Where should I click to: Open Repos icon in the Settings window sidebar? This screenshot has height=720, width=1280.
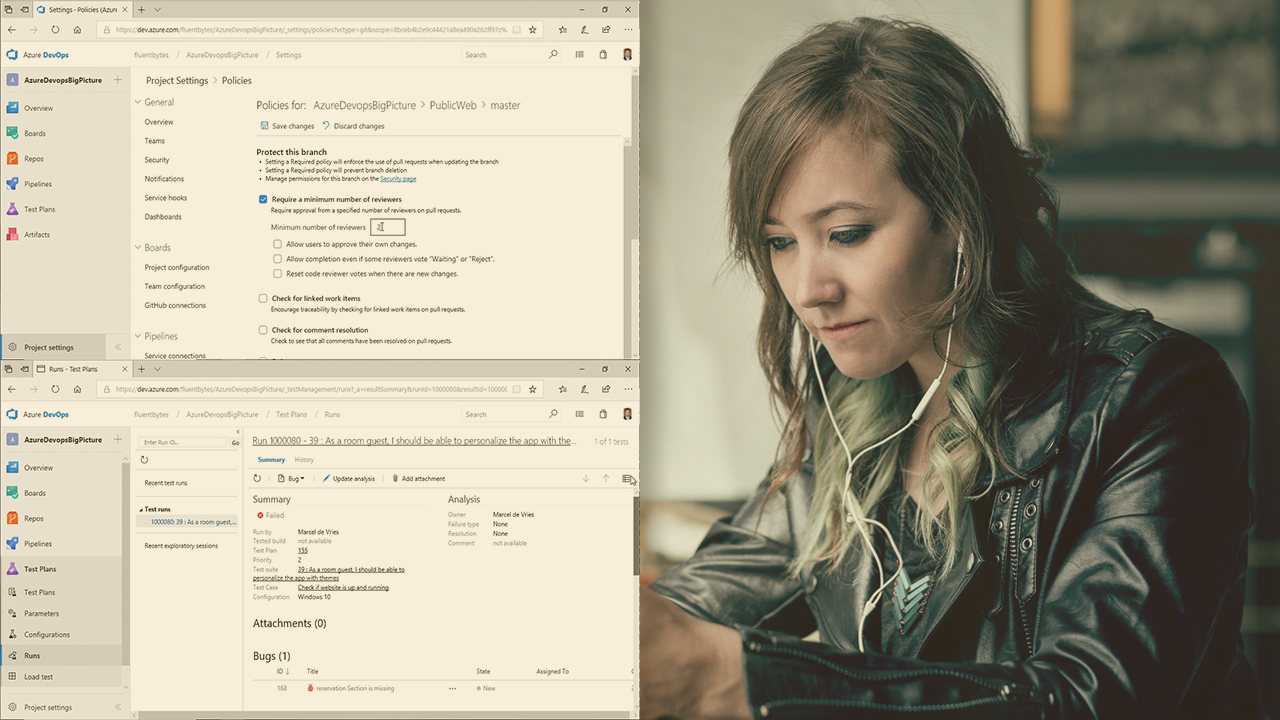[x=12, y=158]
